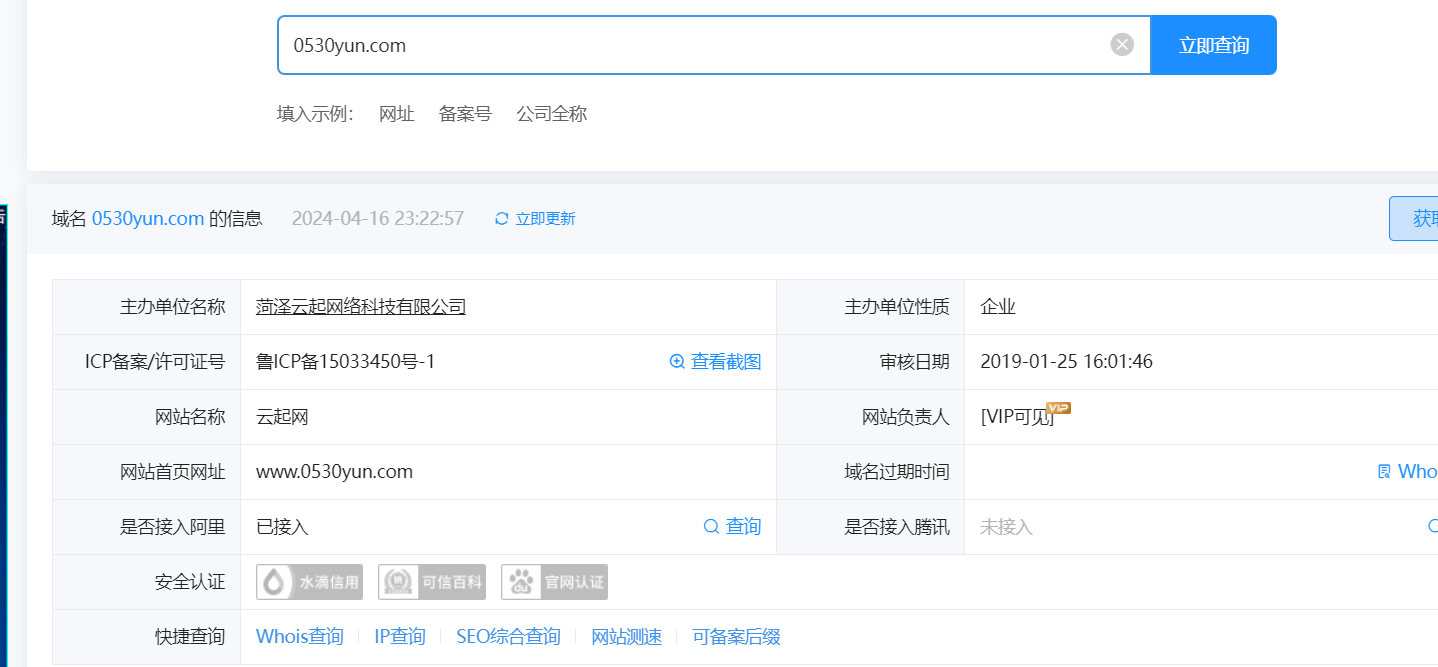Clear the search box with the X icon
This screenshot has height=667, width=1438.
[x=1122, y=45]
